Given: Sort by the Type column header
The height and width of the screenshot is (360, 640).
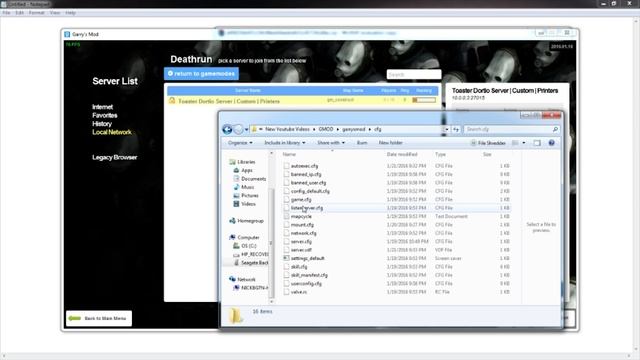Looking at the screenshot, I should point(440,154).
